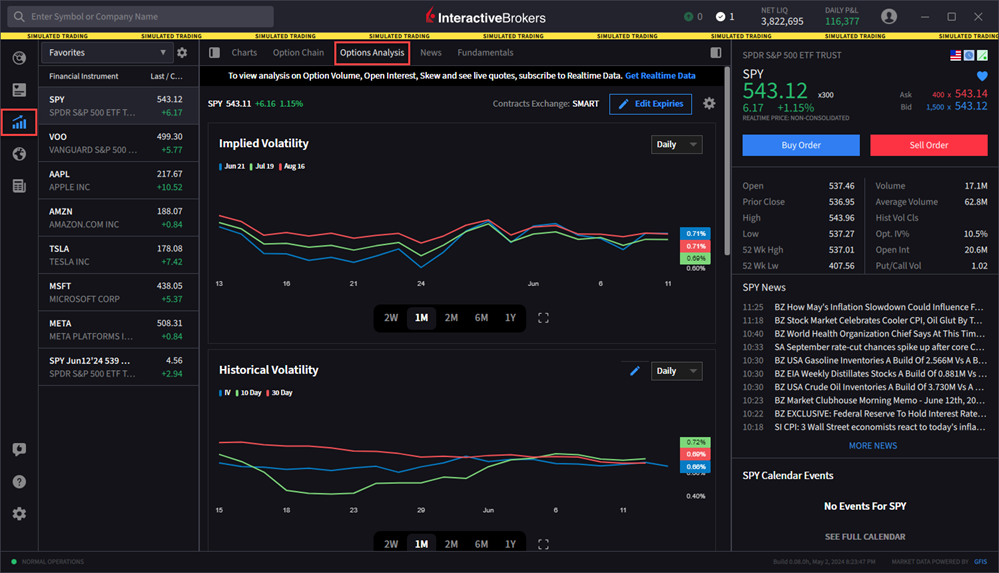
Task: Click the US flag icon next to SPY
Action: (x=956, y=55)
